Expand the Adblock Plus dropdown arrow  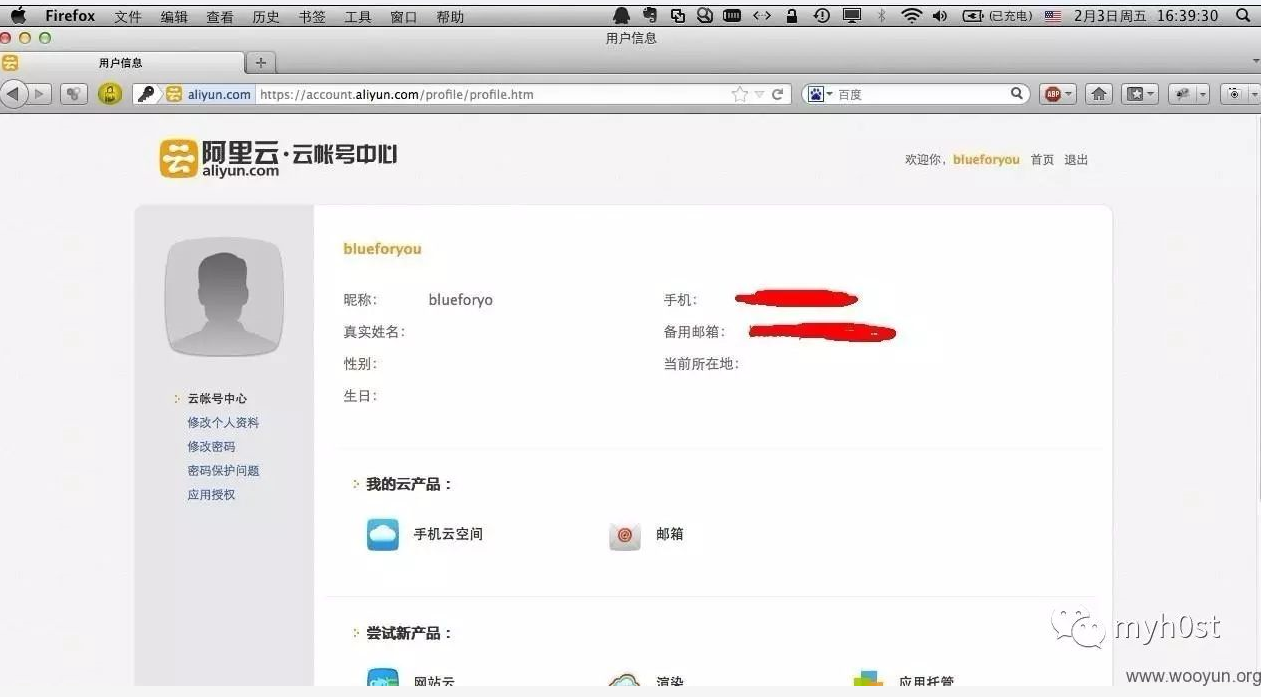click(1069, 94)
